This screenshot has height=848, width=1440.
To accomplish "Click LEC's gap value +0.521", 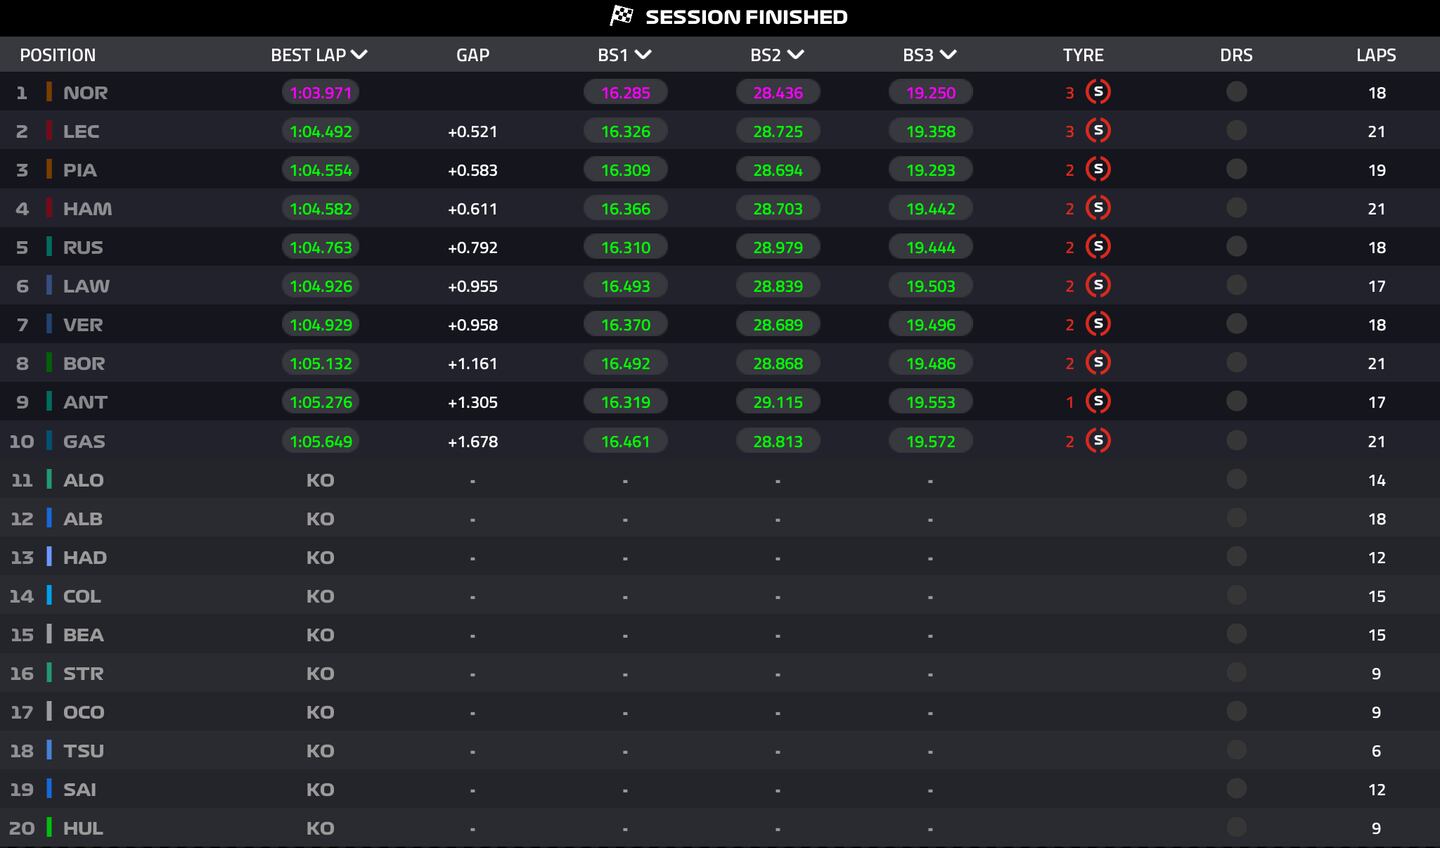I will (x=472, y=130).
